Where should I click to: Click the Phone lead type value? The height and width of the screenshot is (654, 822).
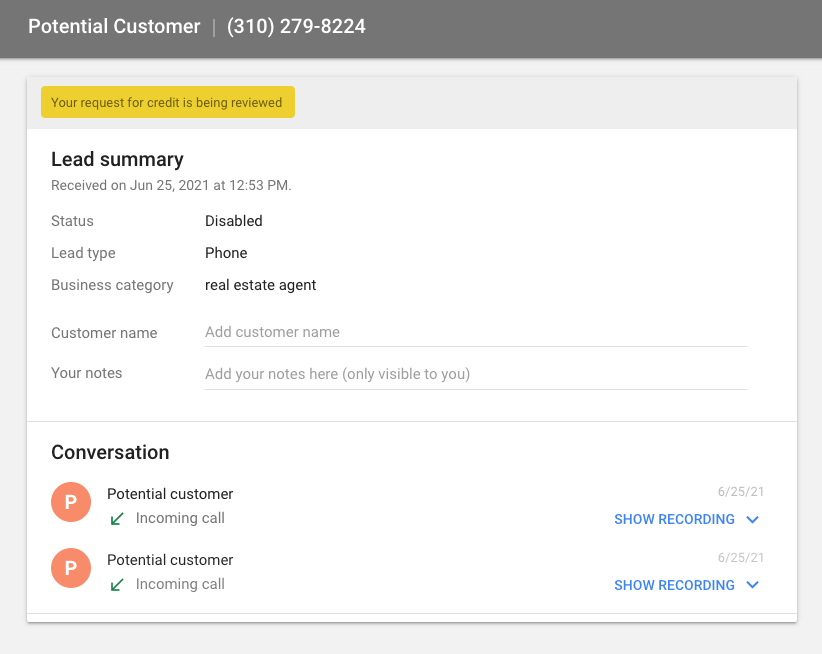click(226, 253)
